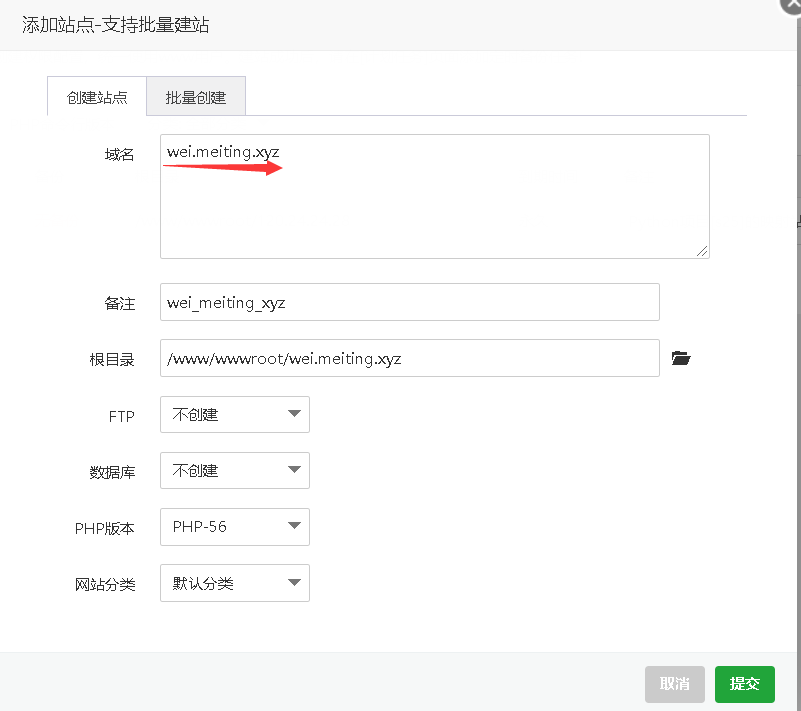This screenshot has height=711, width=801.
Task: Click the 备注 remark input field
Action: point(410,302)
